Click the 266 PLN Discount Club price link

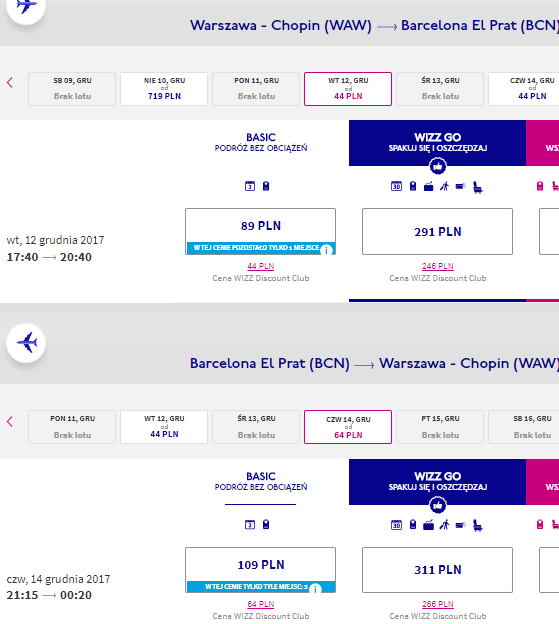(x=438, y=604)
